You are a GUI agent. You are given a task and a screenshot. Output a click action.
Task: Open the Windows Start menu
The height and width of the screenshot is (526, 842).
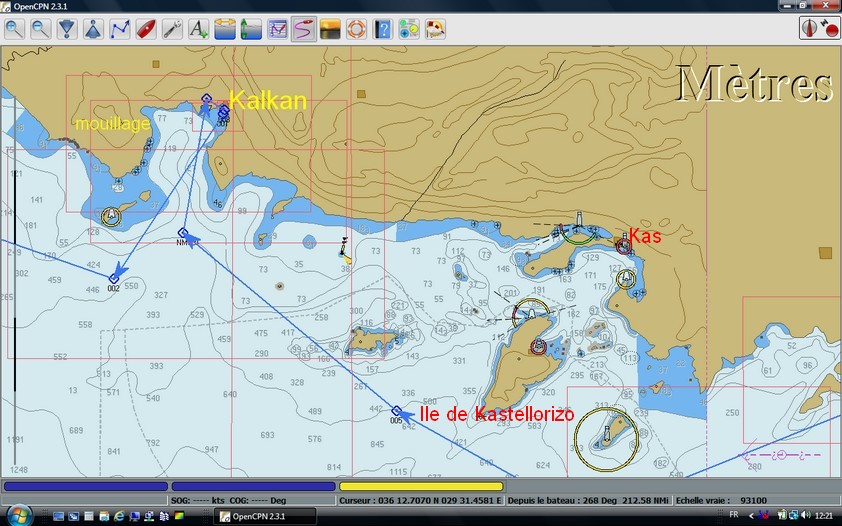point(20,515)
